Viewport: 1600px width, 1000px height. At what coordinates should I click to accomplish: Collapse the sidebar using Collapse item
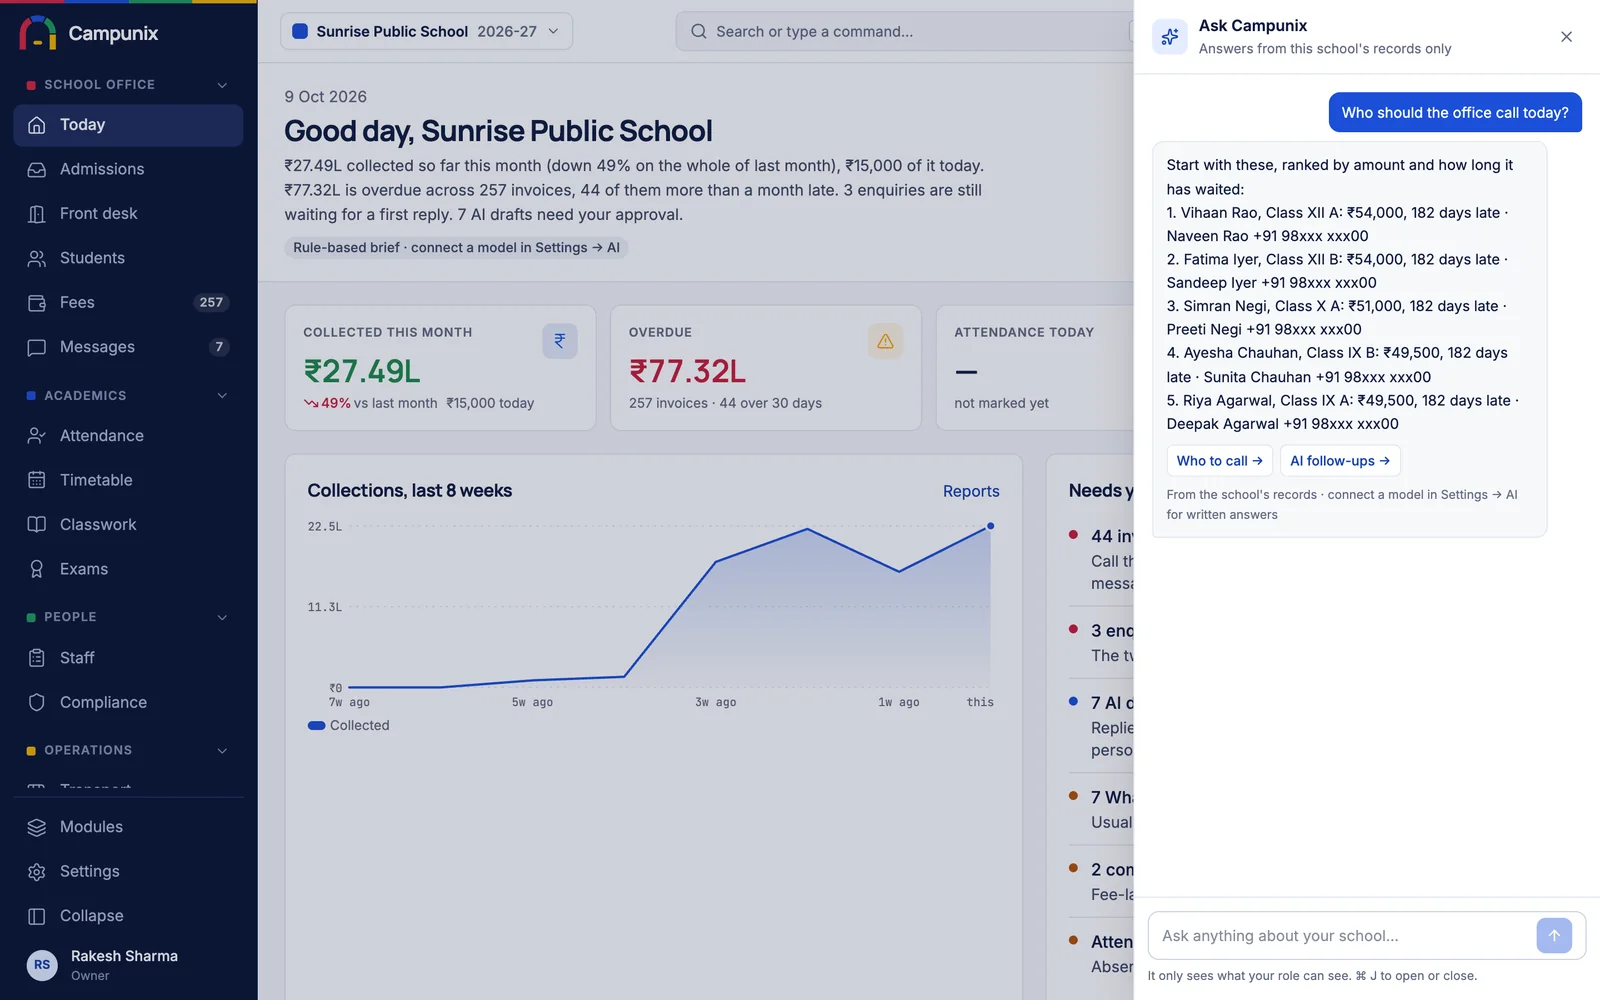(x=128, y=916)
